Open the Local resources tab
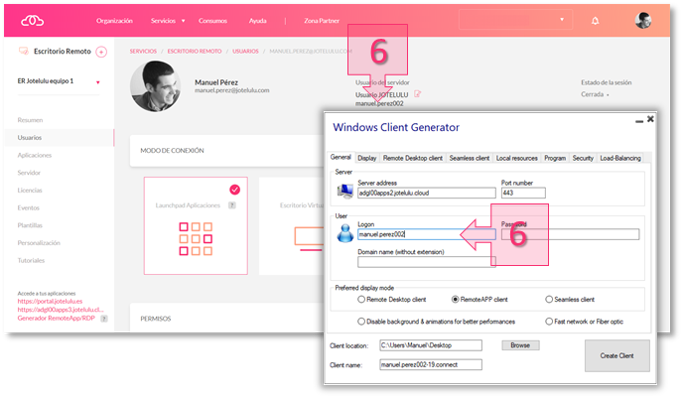 coord(517,158)
